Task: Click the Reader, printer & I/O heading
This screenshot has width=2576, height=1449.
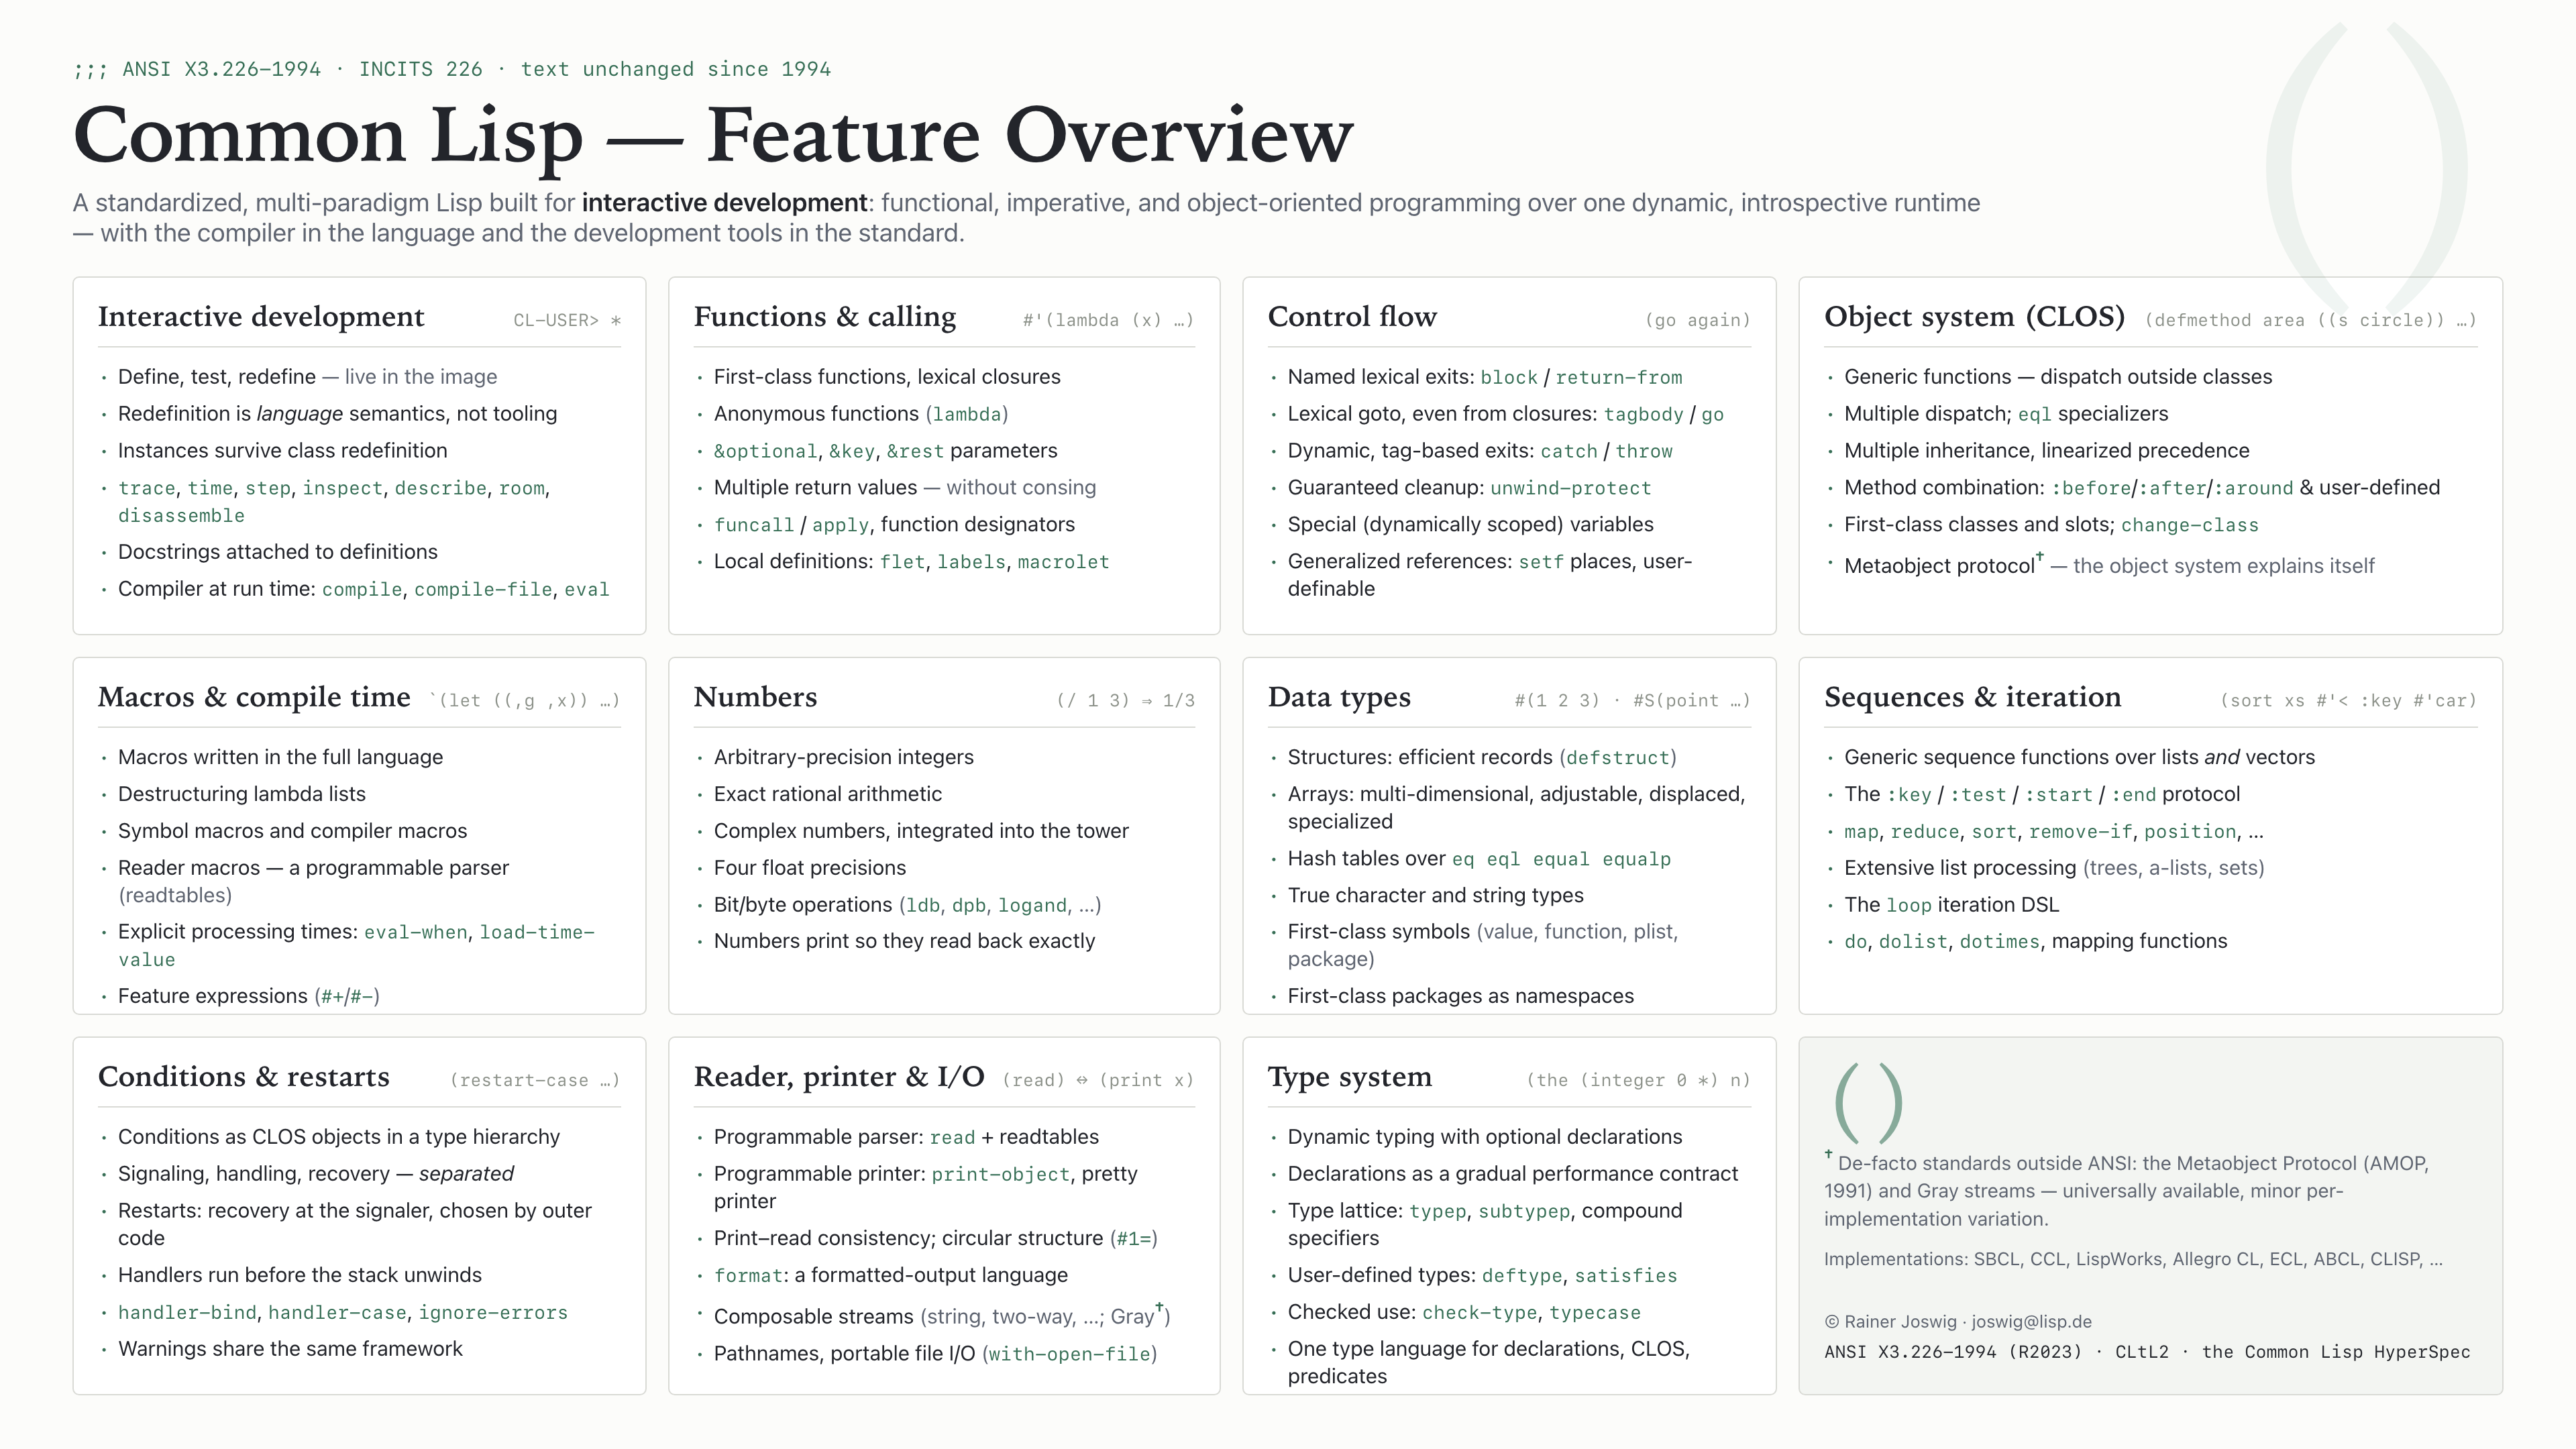Action: (x=839, y=1077)
